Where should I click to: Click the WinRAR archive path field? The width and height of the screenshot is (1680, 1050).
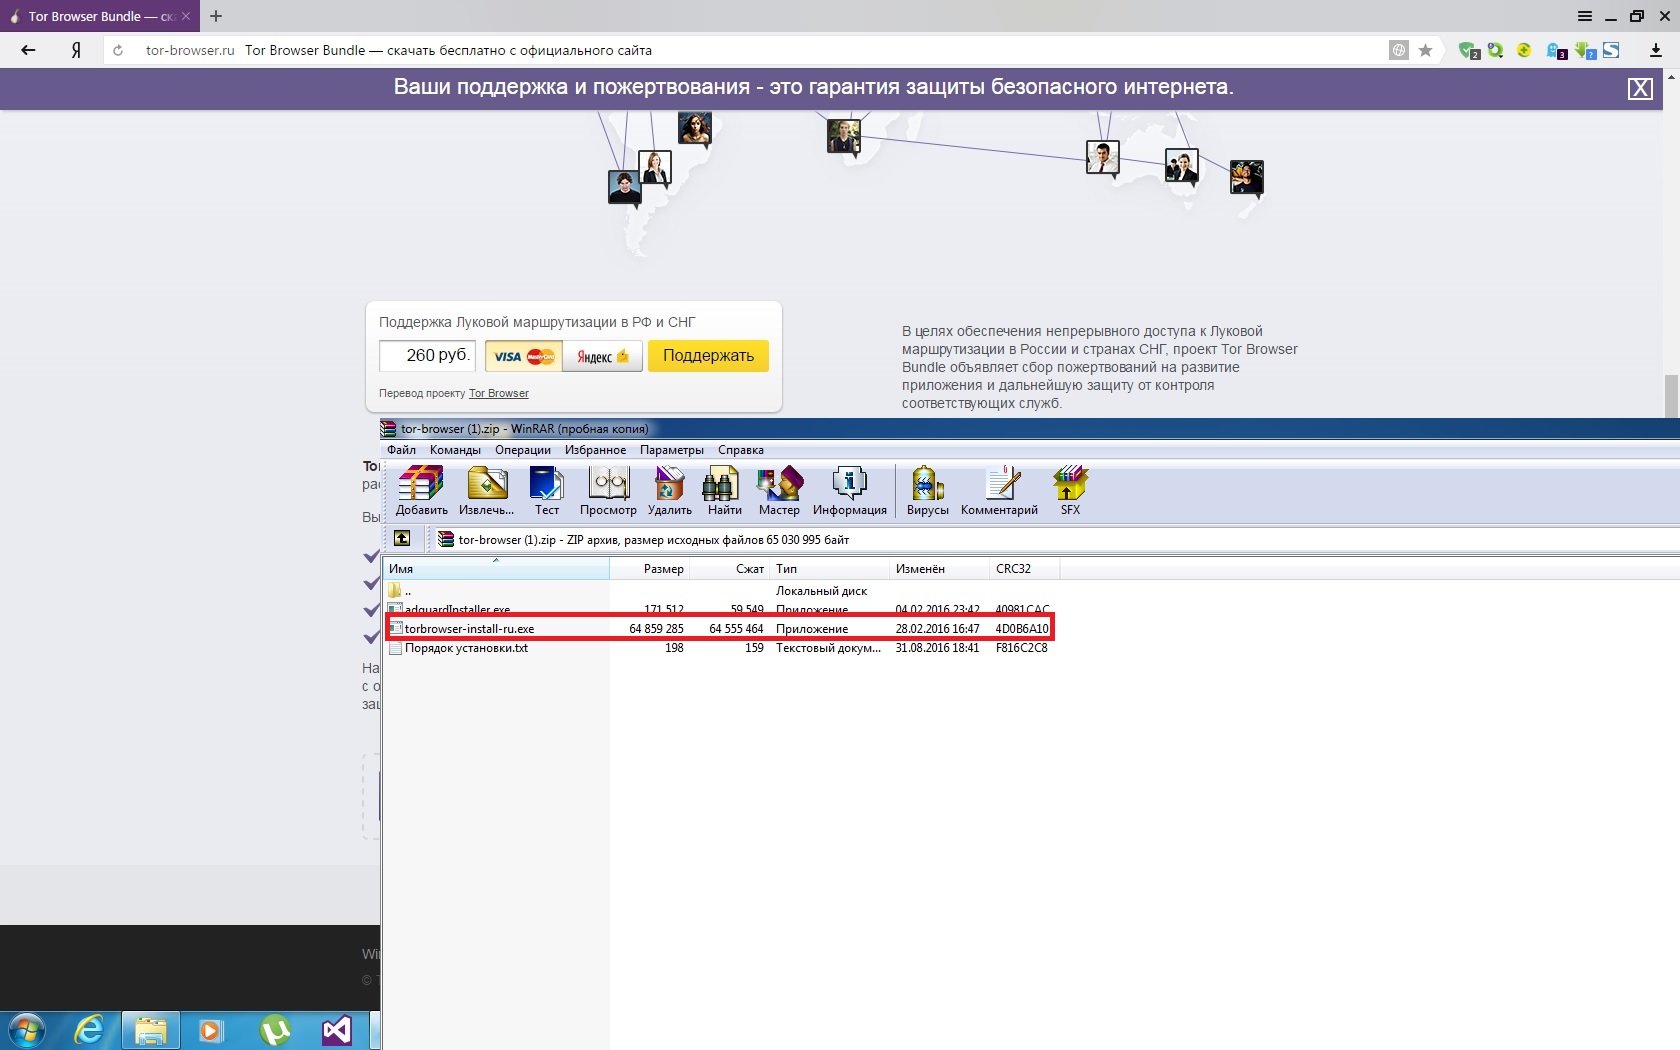pyautogui.click(x=1055, y=539)
